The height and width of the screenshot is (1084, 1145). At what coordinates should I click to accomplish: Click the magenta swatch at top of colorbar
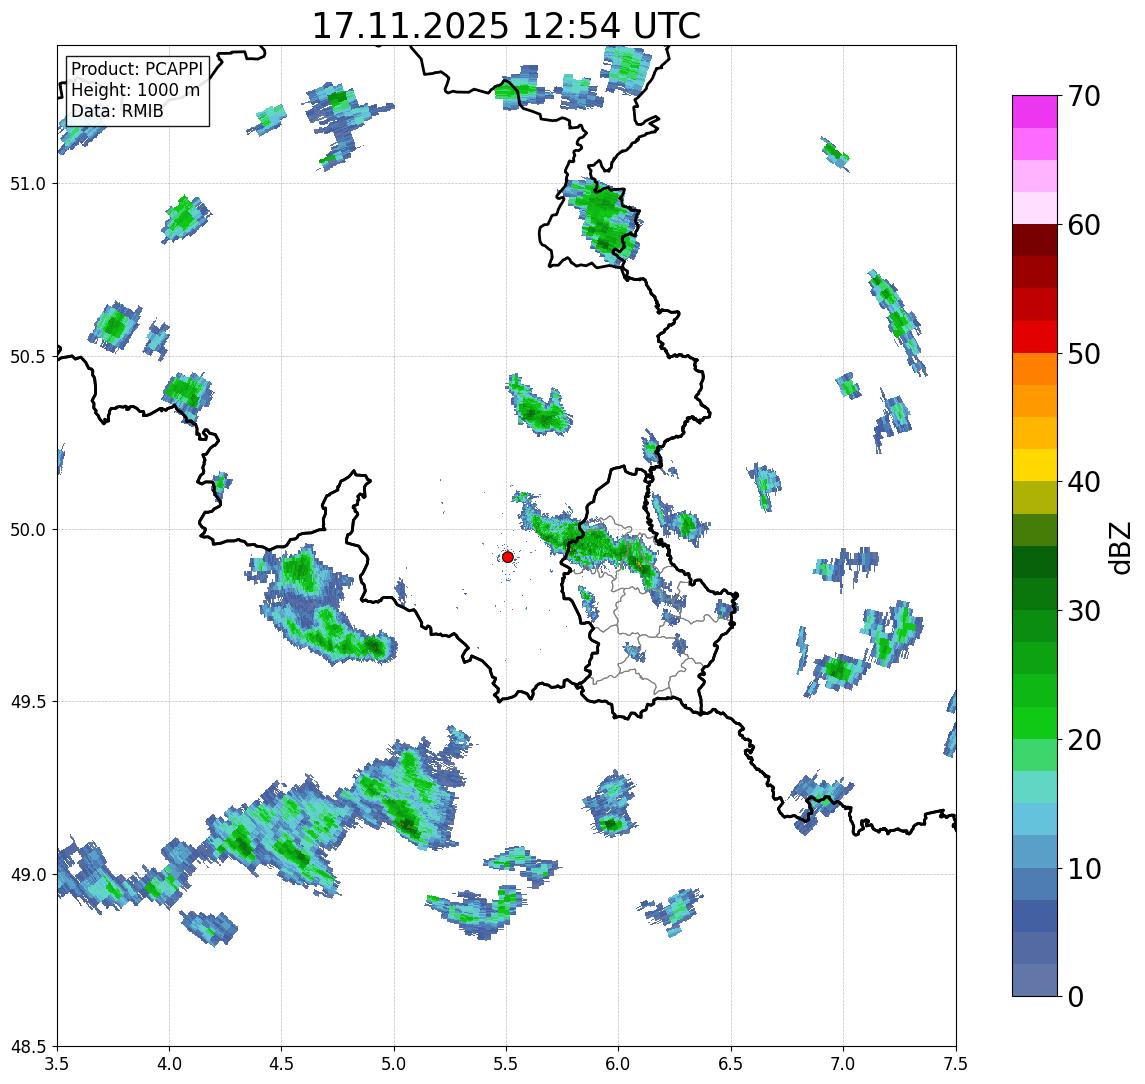1035,112
